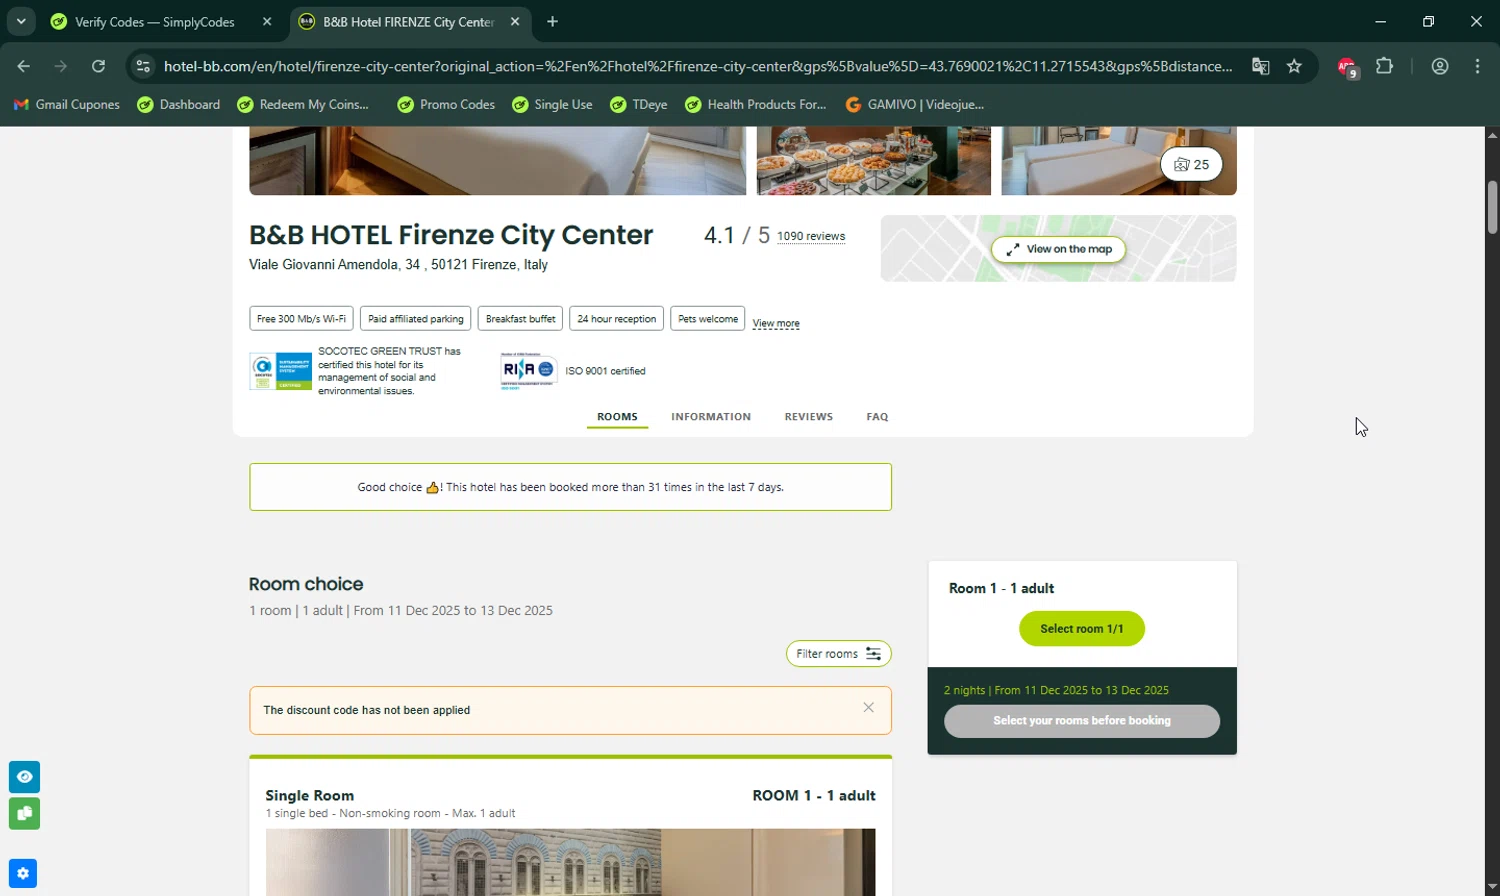The image size is (1500, 896).
Task: Click the Single Room heading
Action: pos(309,796)
